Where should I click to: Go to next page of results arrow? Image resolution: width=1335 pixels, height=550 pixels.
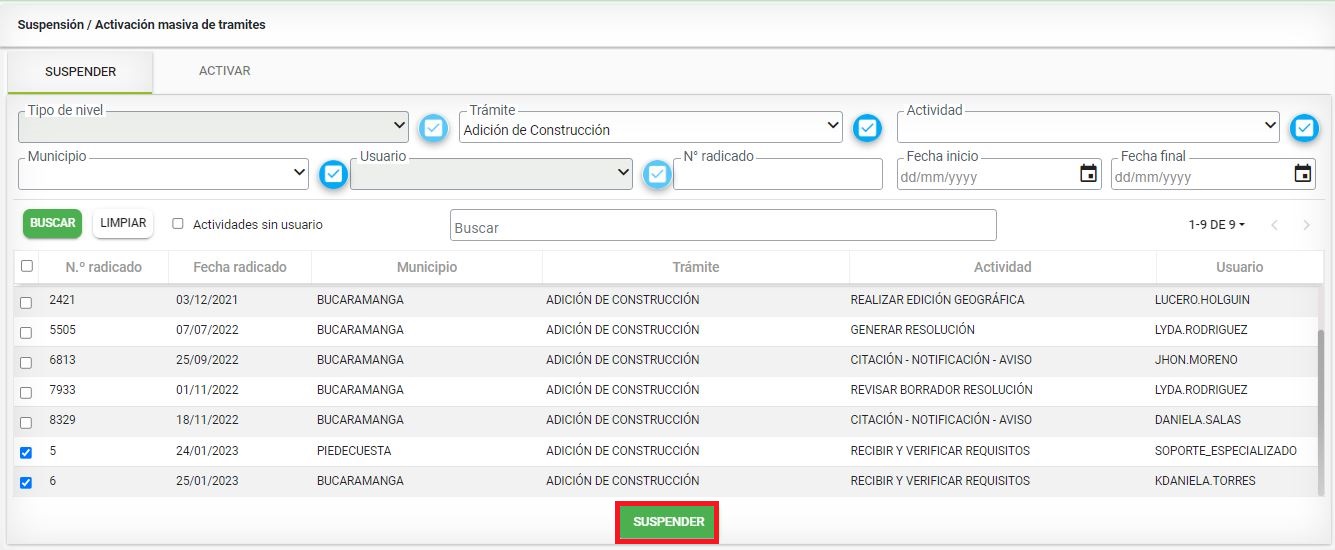(x=1306, y=225)
